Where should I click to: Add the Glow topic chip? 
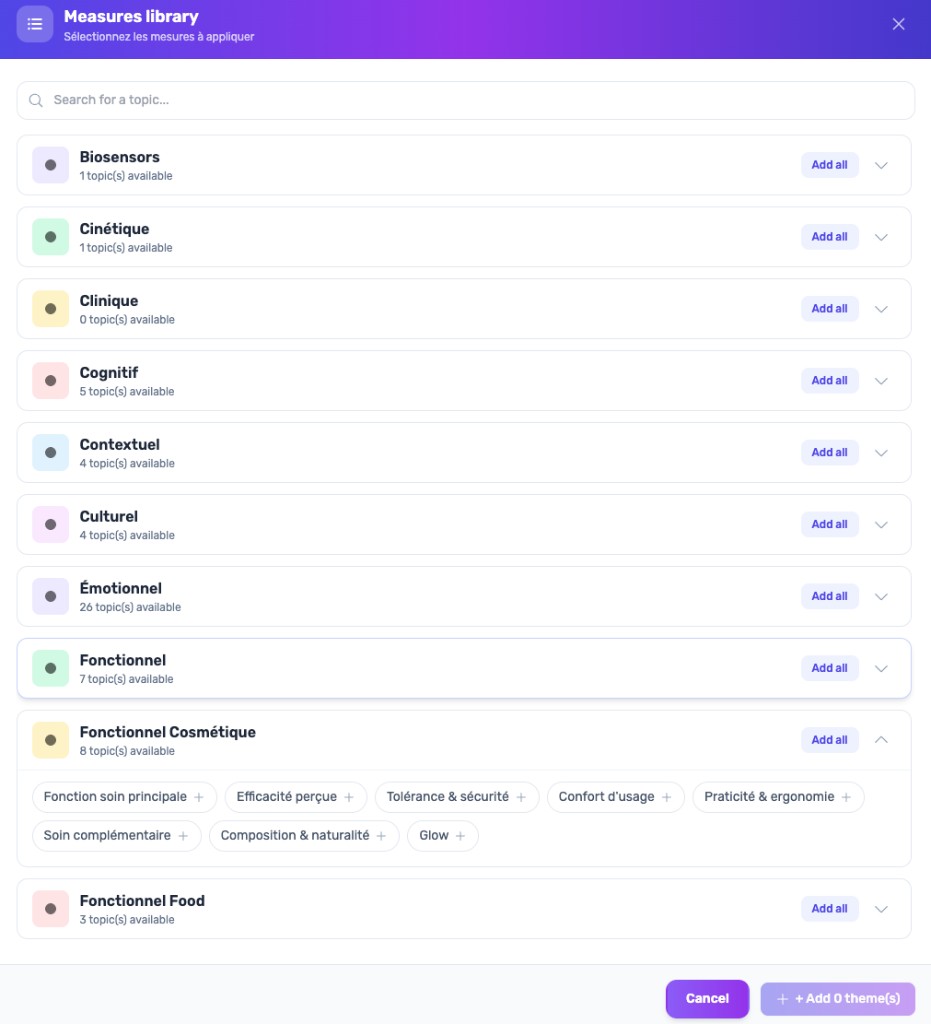[x=442, y=835]
